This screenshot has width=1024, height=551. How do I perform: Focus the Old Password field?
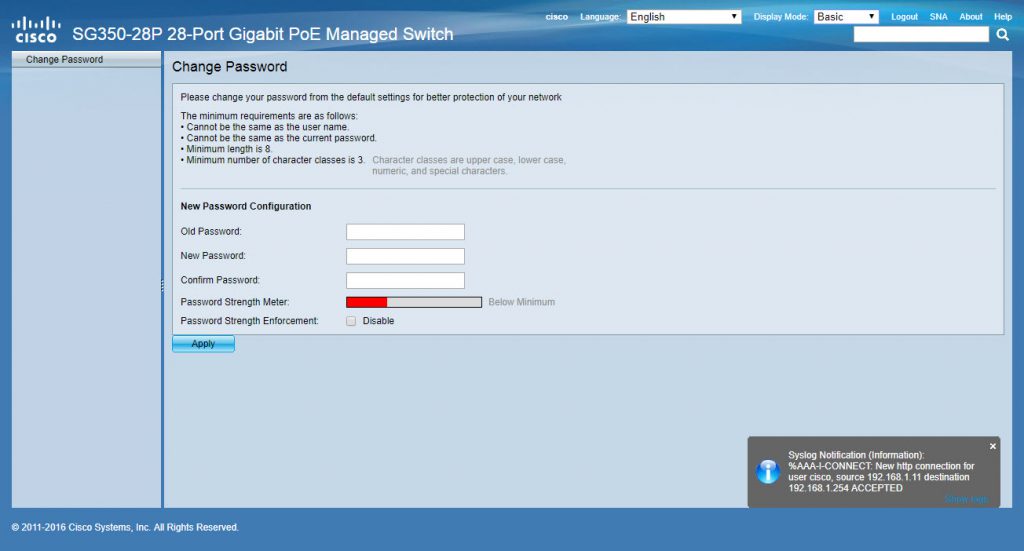[x=405, y=232]
